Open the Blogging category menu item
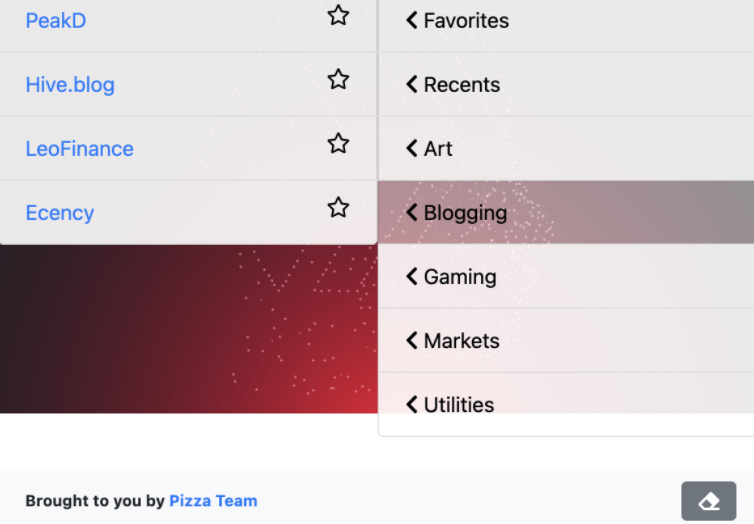Screen dimensions: 754x524 (566, 212)
